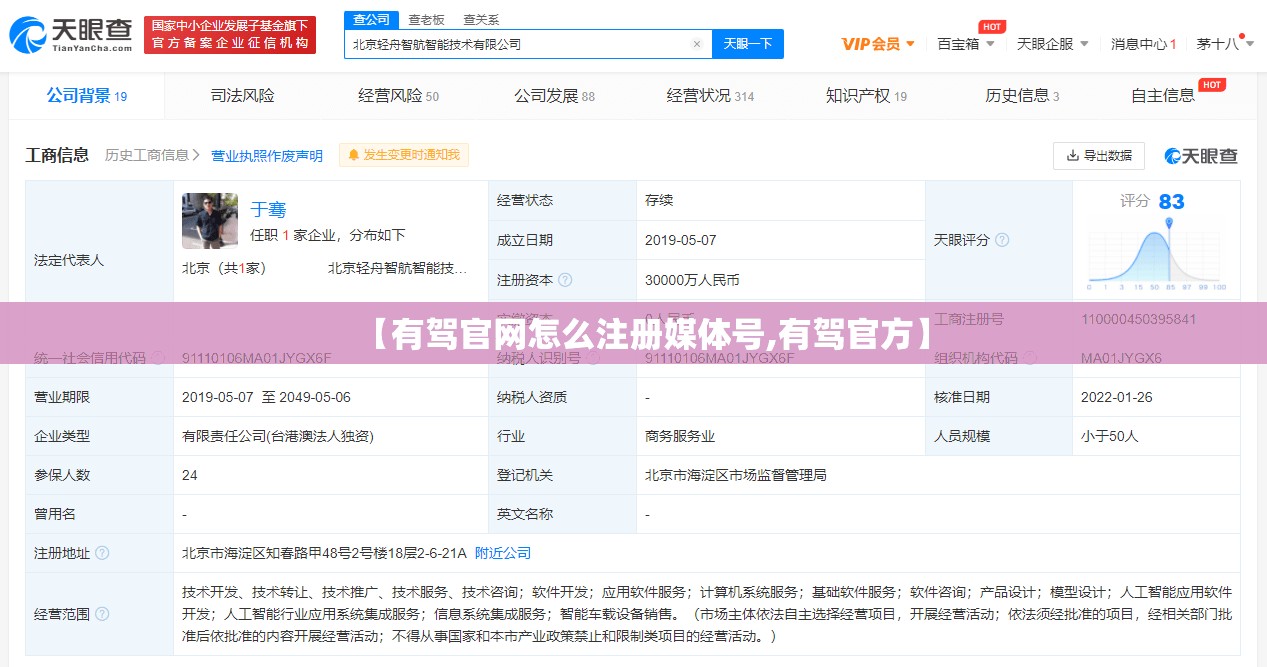Select the 成立日期 value 2019-05-07
This screenshot has width=1267, height=667.
click(x=681, y=240)
